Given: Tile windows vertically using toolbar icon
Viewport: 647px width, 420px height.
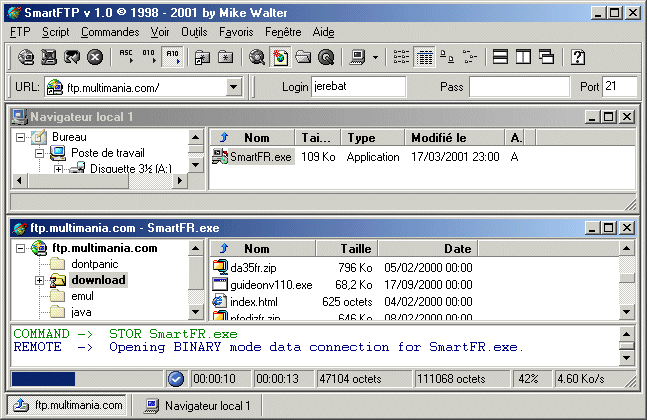Looking at the screenshot, I should [x=523, y=57].
